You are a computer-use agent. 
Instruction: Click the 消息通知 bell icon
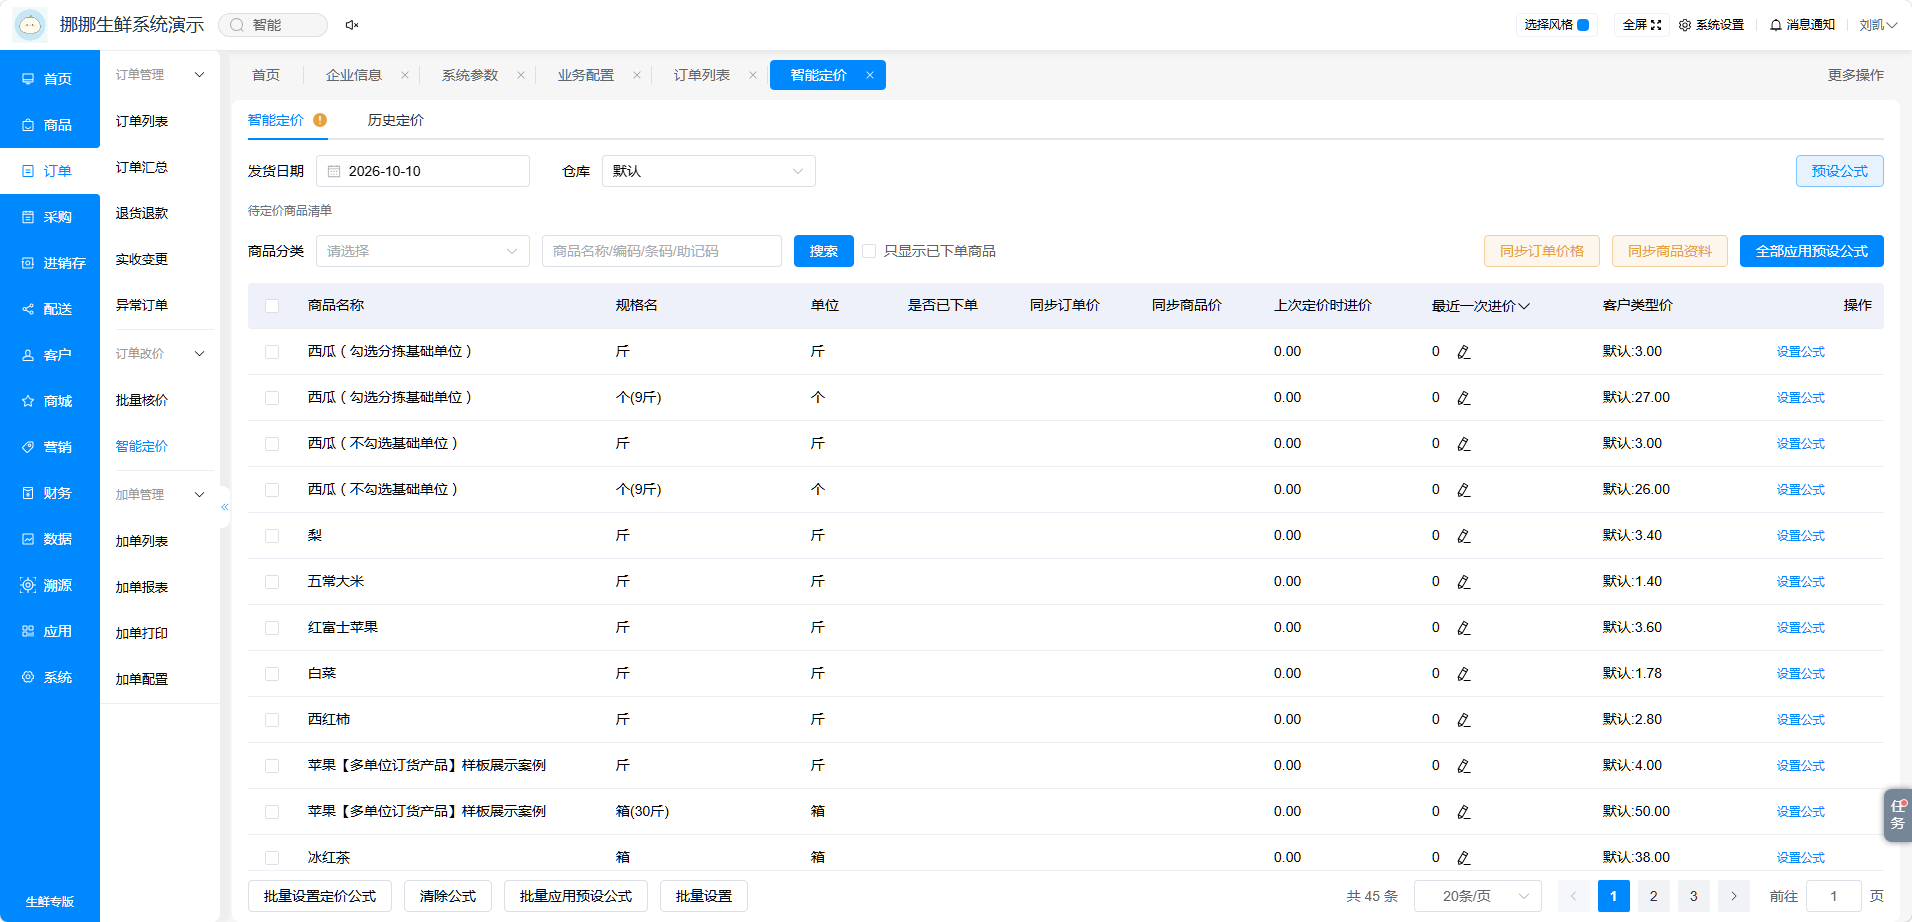coord(1776,25)
